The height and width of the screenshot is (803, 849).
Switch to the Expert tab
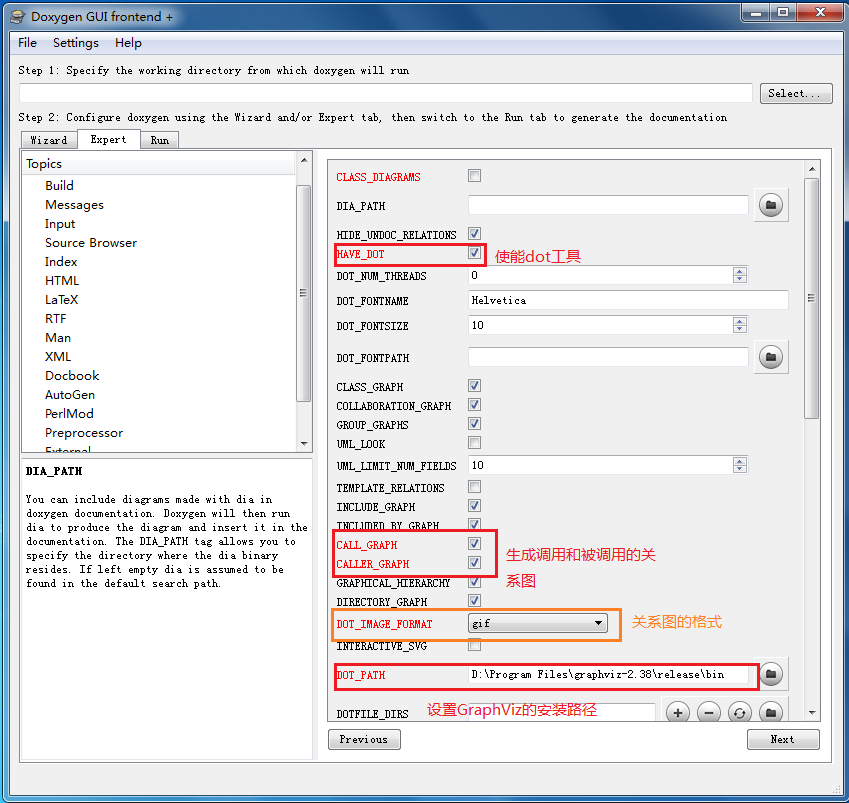pos(108,139)
